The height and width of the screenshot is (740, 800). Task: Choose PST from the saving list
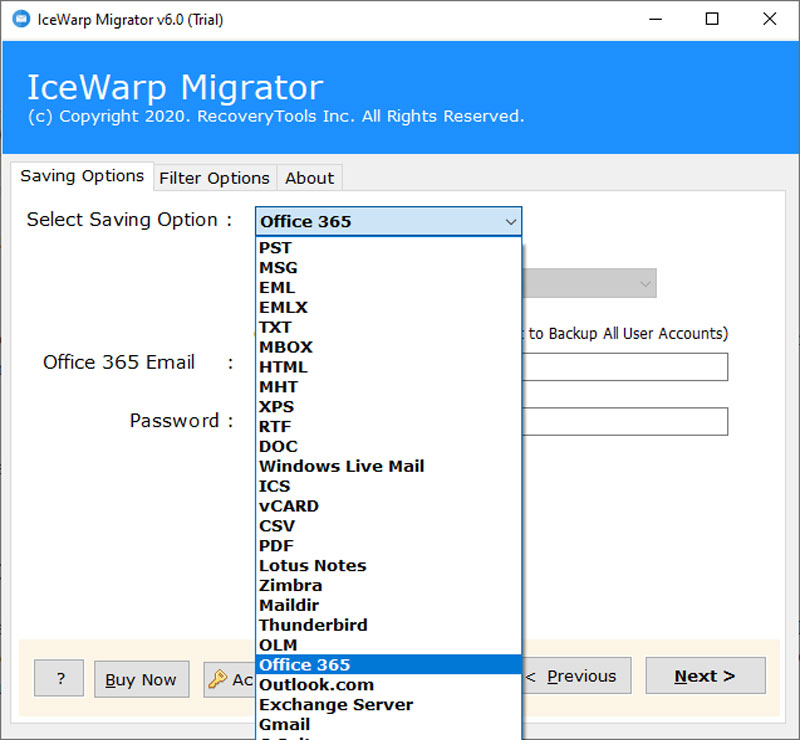coord(388,248)
